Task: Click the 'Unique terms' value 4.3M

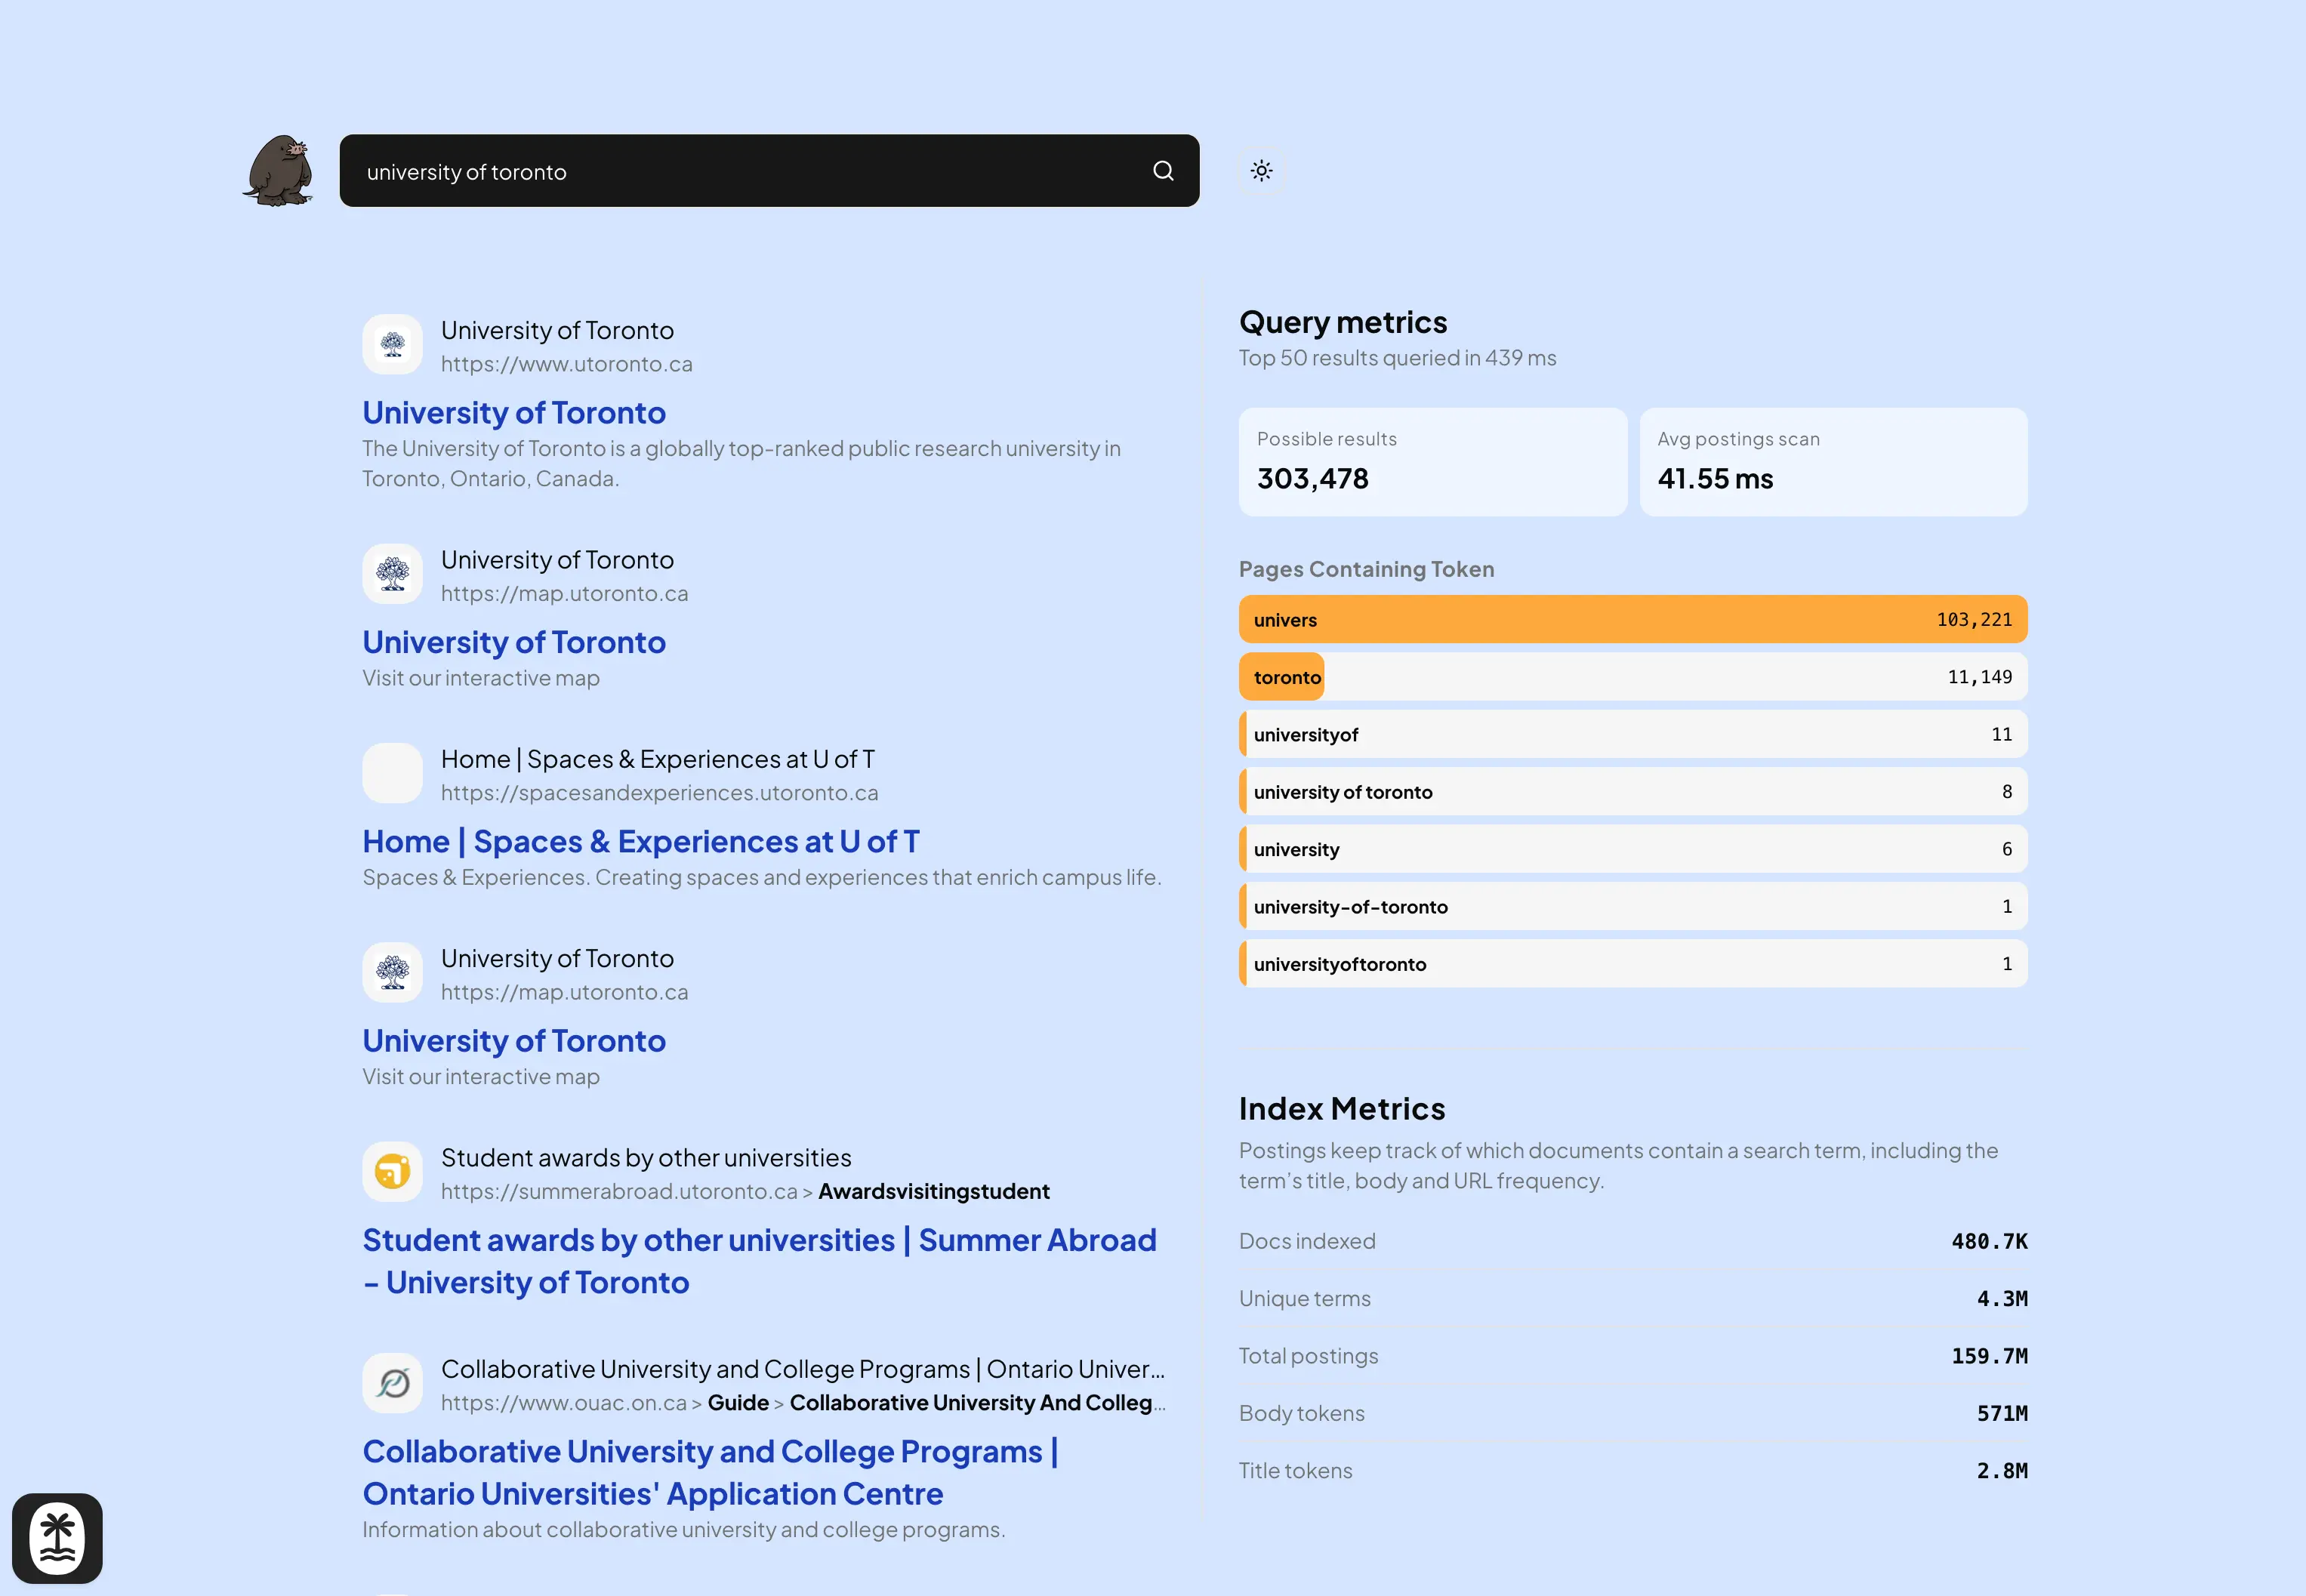Action: [x=2002, y=1299]
